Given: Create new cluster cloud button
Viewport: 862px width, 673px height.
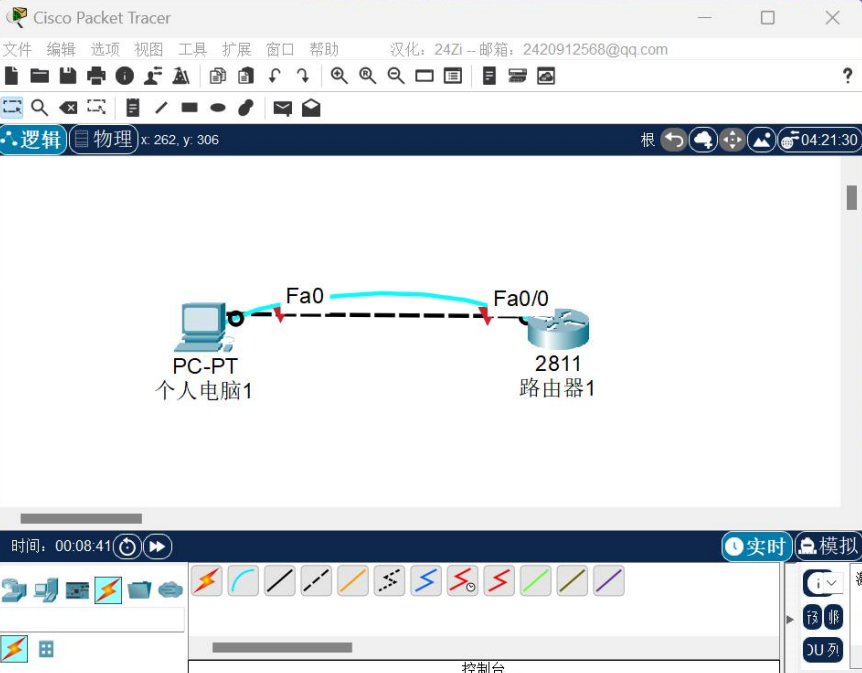Looking at the screenshot, I should click(704, 140).
